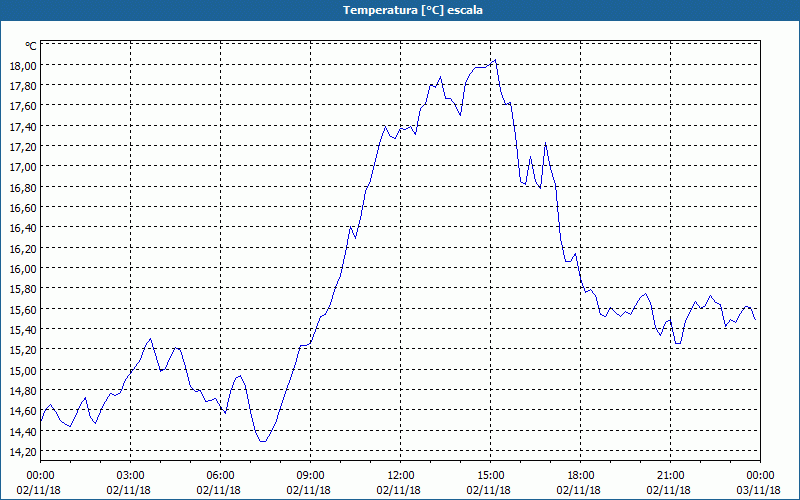
Task: Click the 21:00 time label
Action: pyautogui.click(x=670, y=476)
